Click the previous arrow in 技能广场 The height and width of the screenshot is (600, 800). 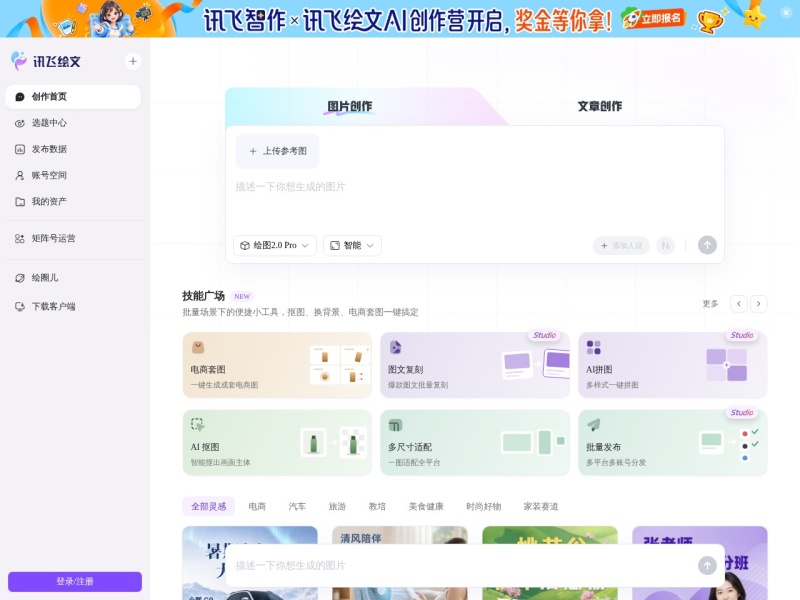click(739, 304)
